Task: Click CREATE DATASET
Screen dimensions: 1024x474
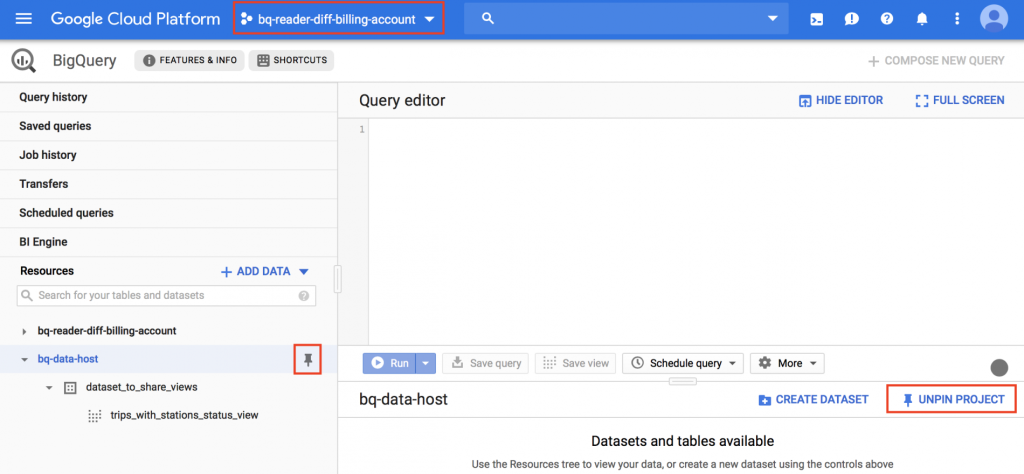Action: (x=813, y=400)
